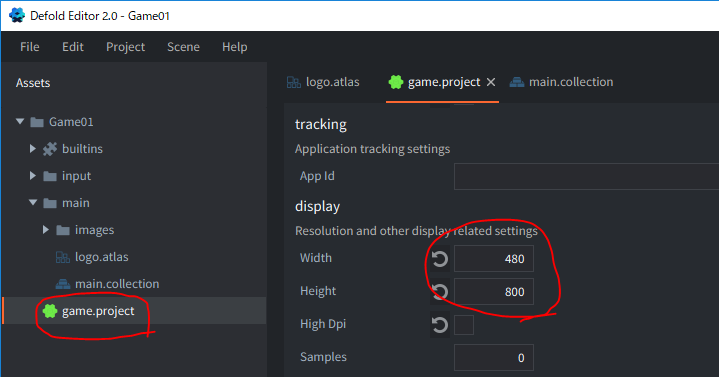Switch to the logo.atlas tab

(x=323, y=82)
